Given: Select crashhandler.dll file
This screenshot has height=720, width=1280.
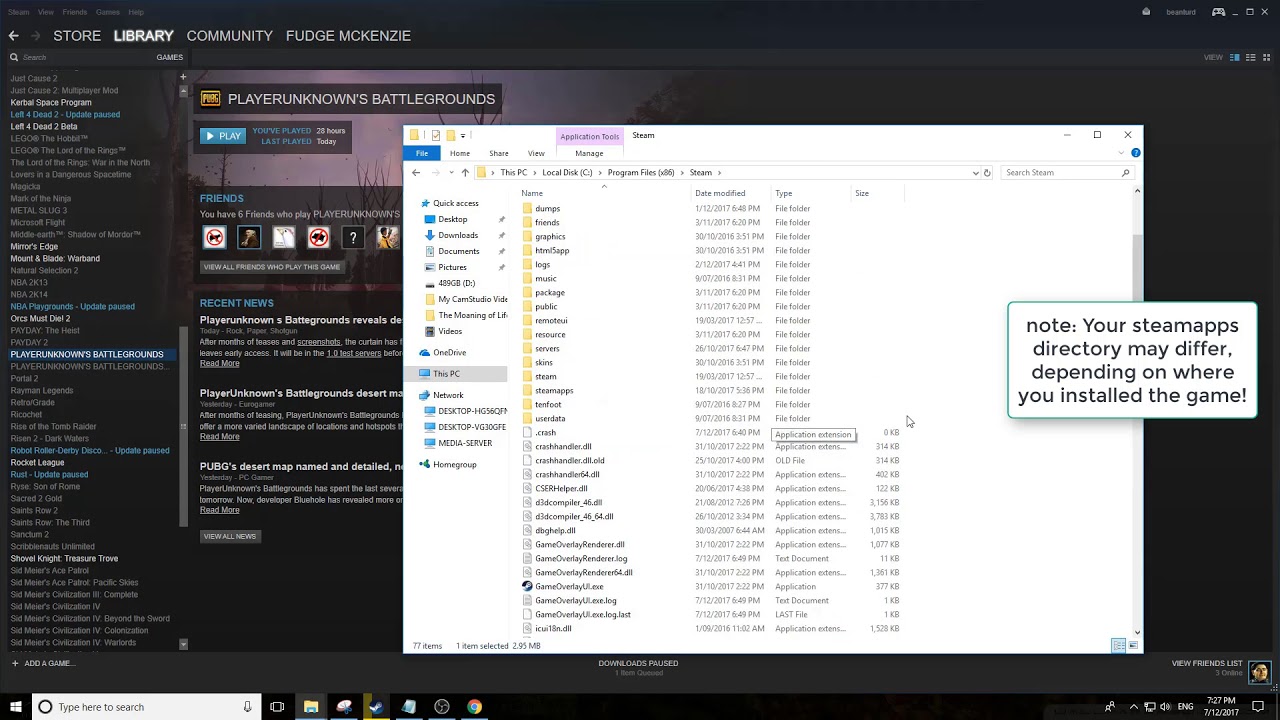Looking at the screenshot, I should (x=563, y=446).
